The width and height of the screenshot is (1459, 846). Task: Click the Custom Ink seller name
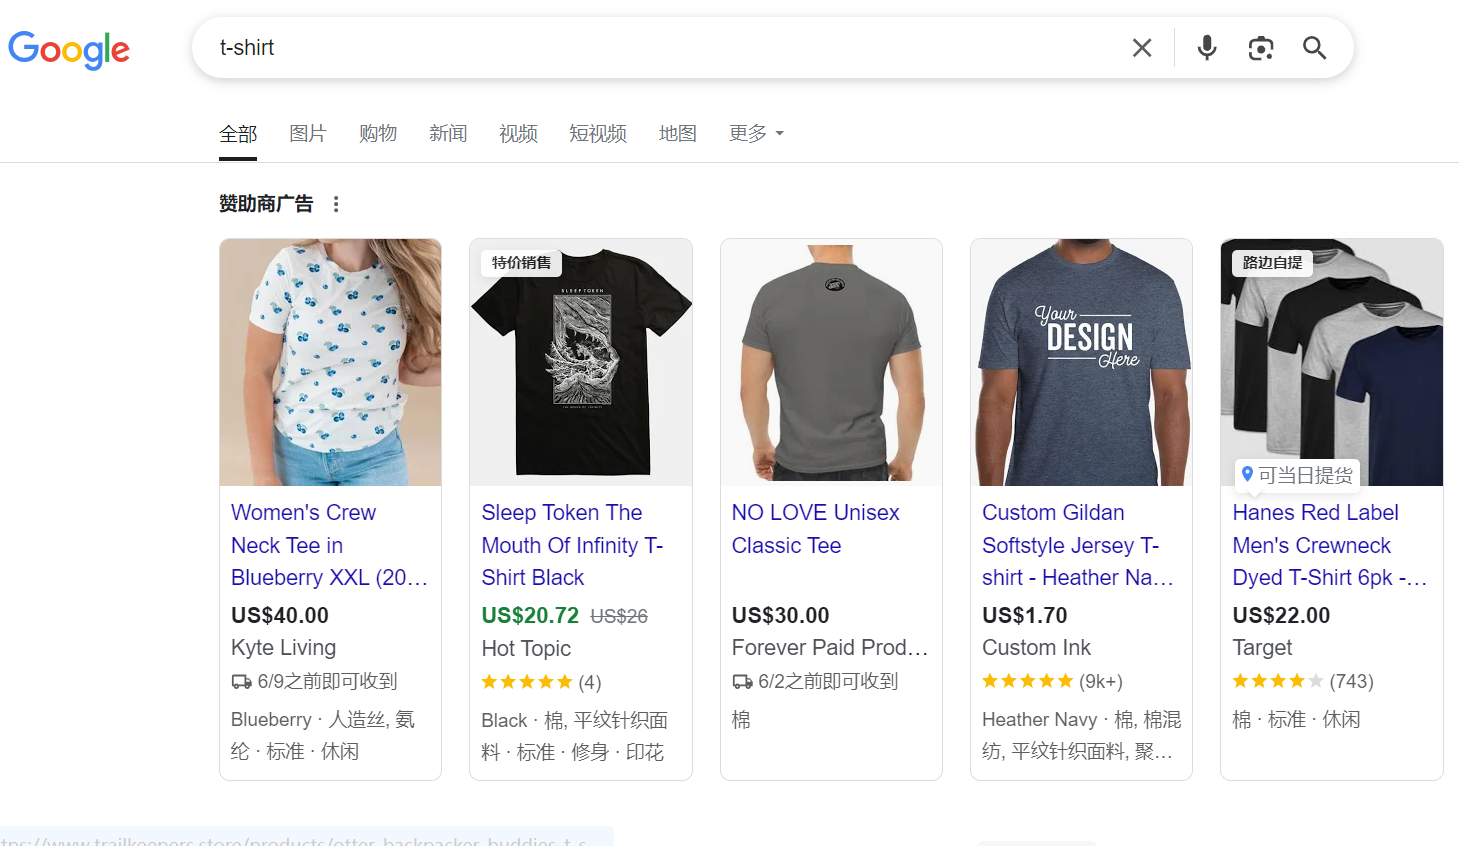coord(1036,648)
